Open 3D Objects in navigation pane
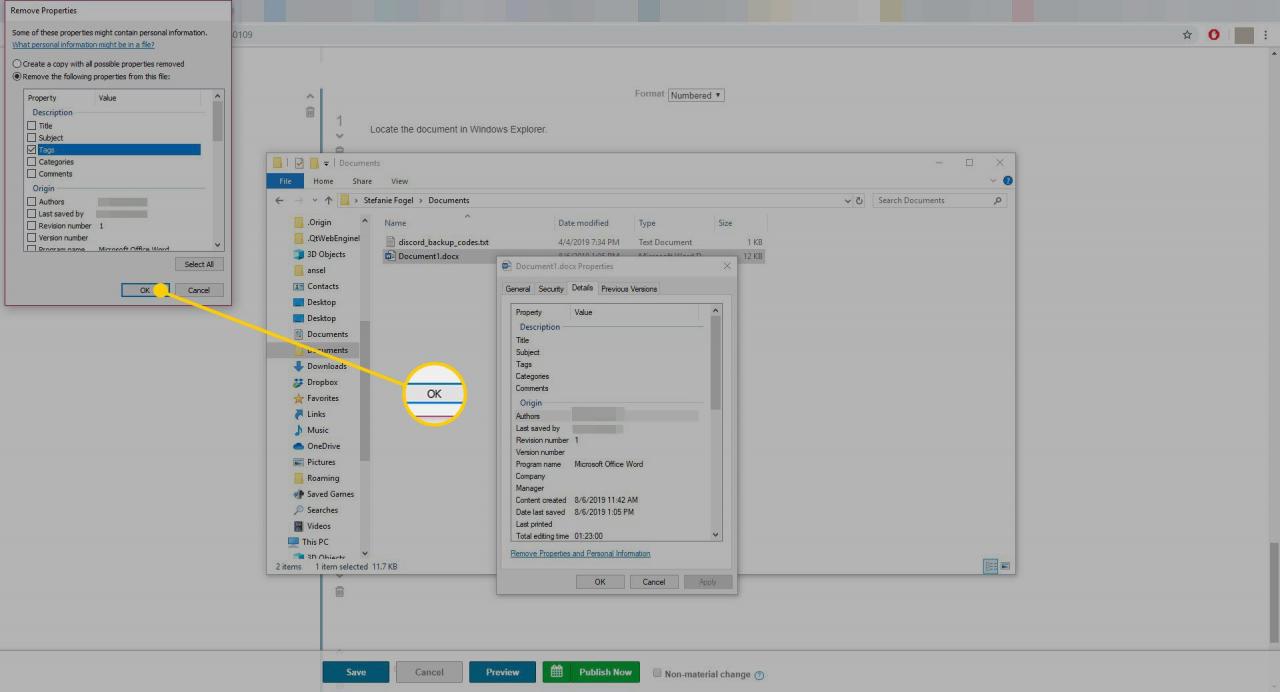This screenshot has height=692, width=1280. click(320, 254)
